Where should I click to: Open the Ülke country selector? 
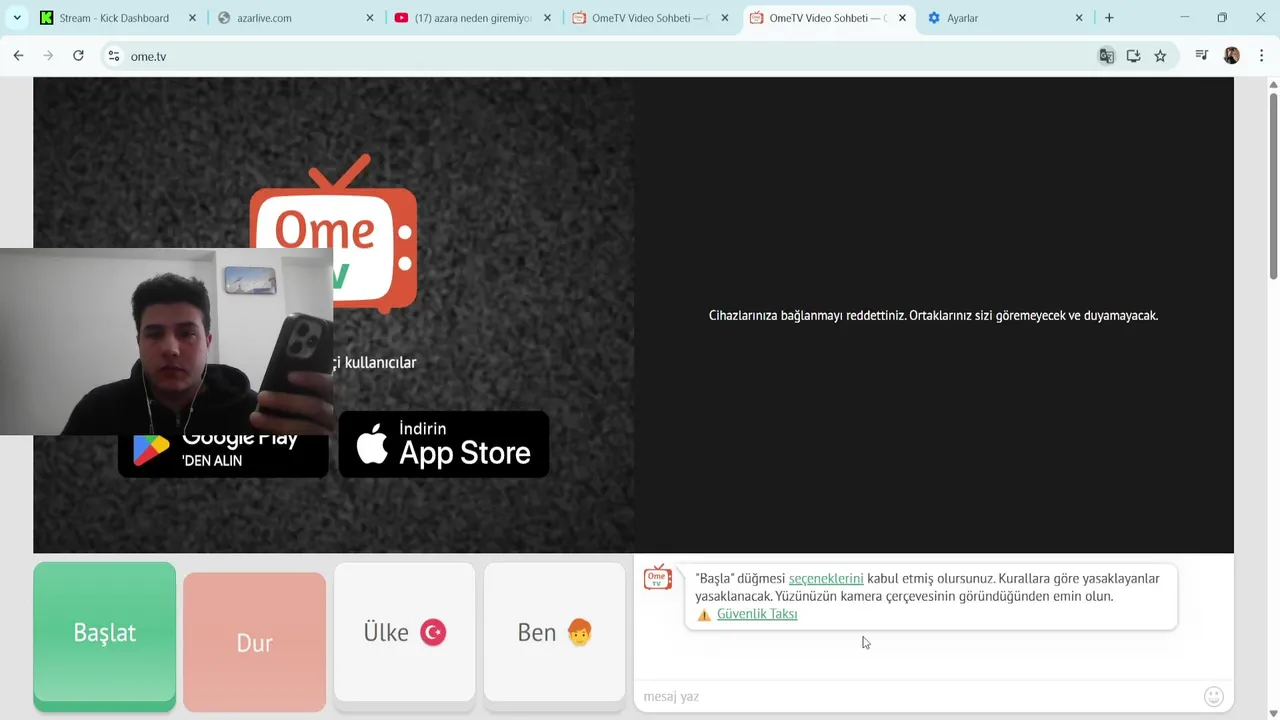[404, 633]
